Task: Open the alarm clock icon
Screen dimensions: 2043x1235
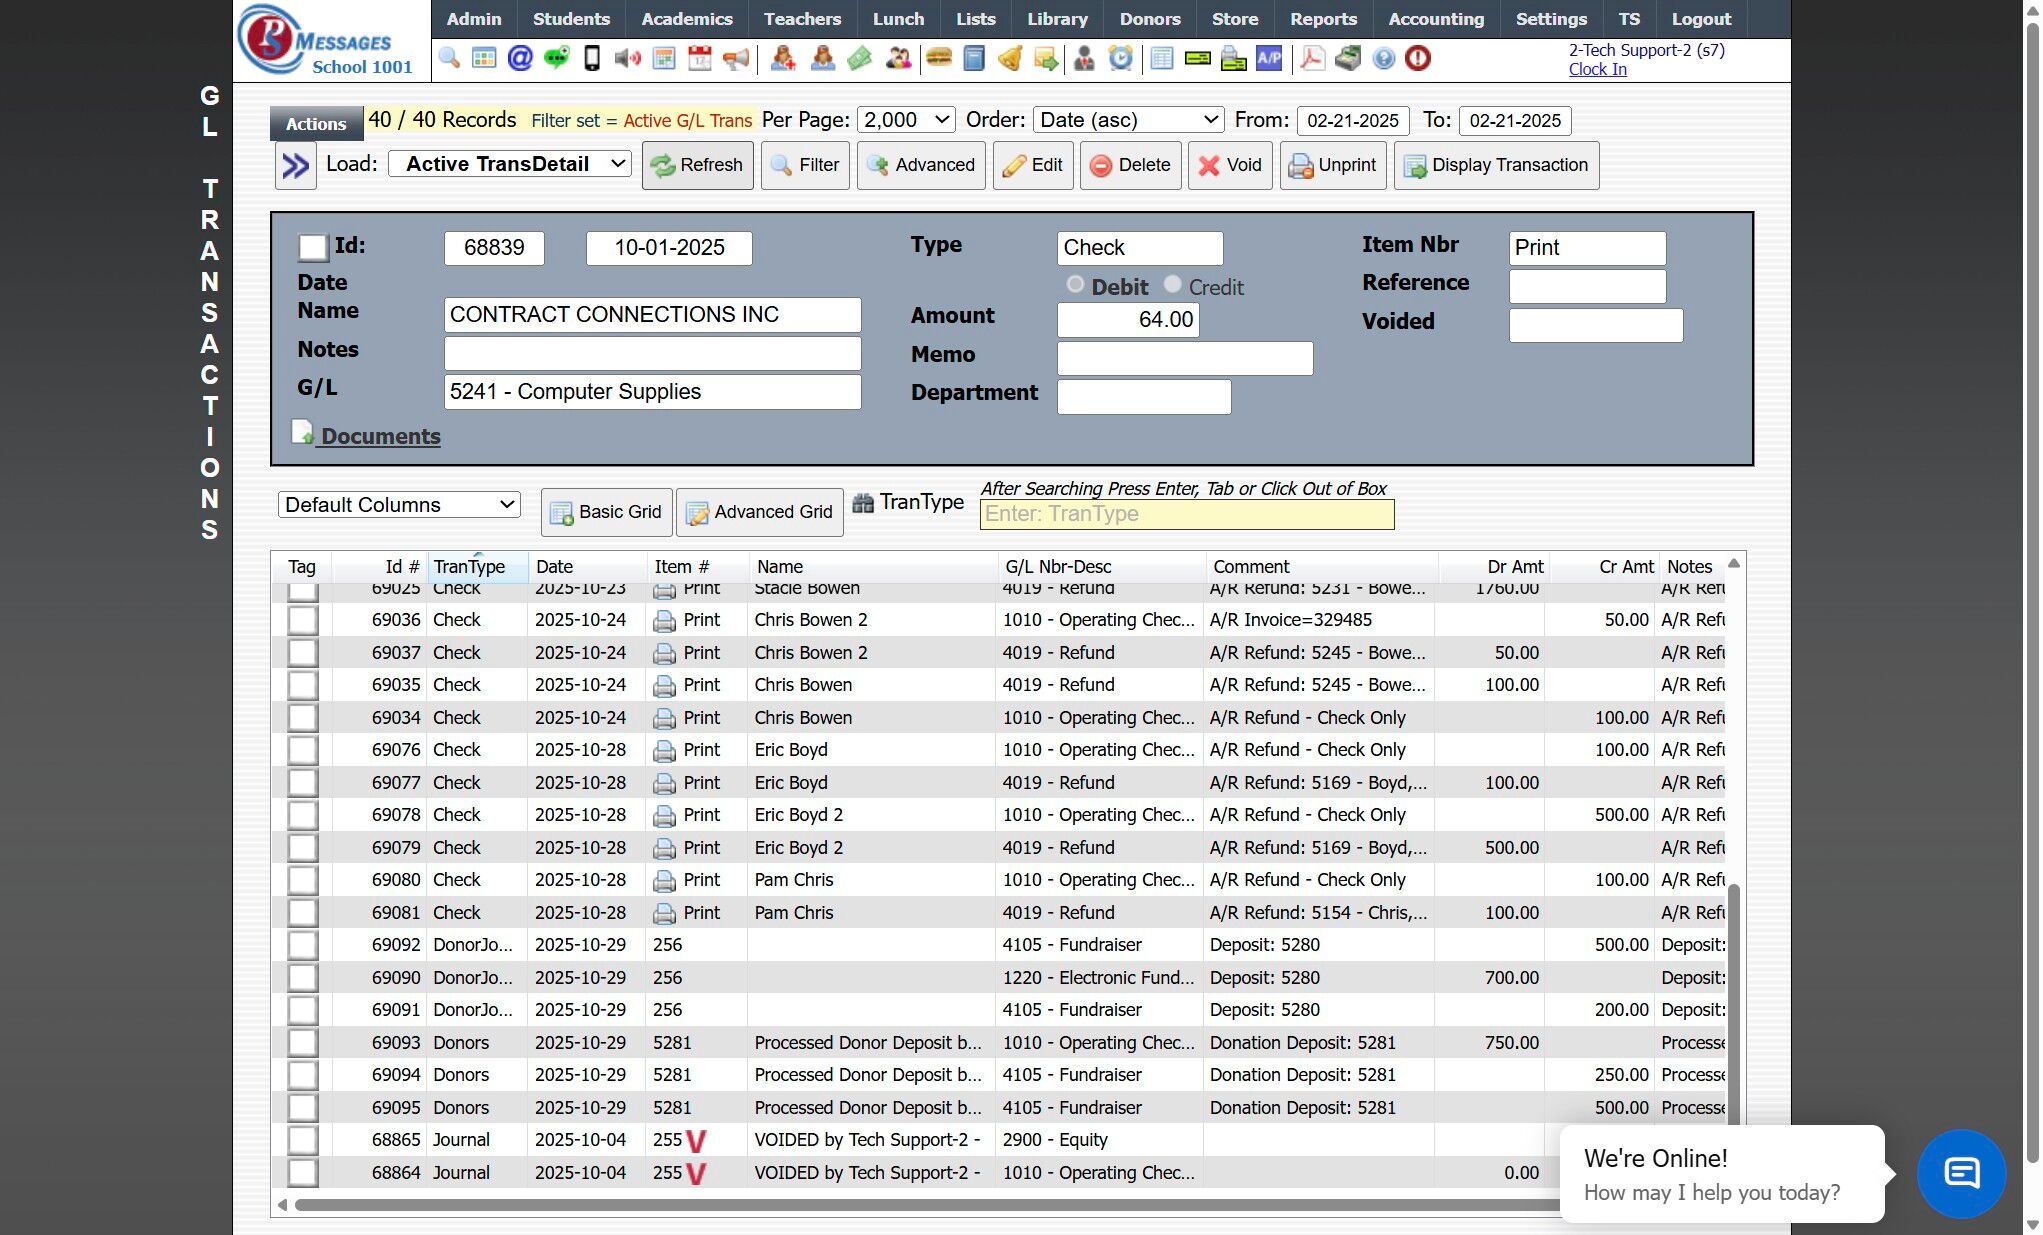Action: pyautogui.click(x=1121, y=59)
